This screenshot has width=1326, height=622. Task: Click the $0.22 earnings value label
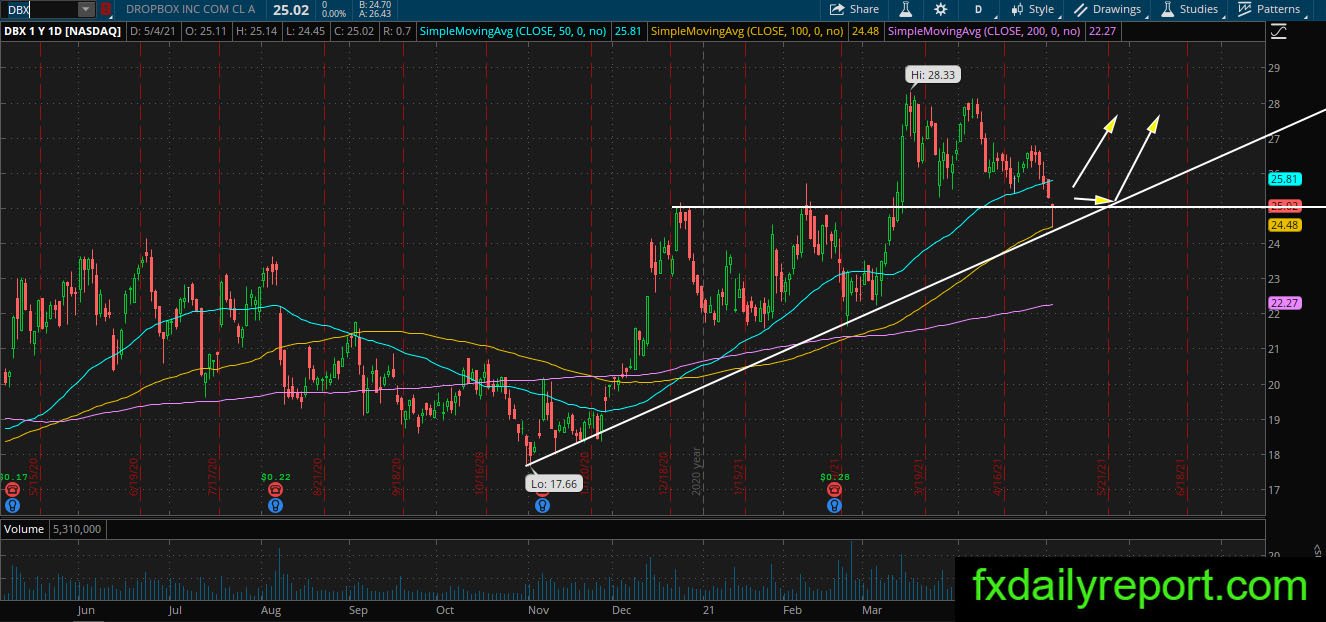pos(275,477)
